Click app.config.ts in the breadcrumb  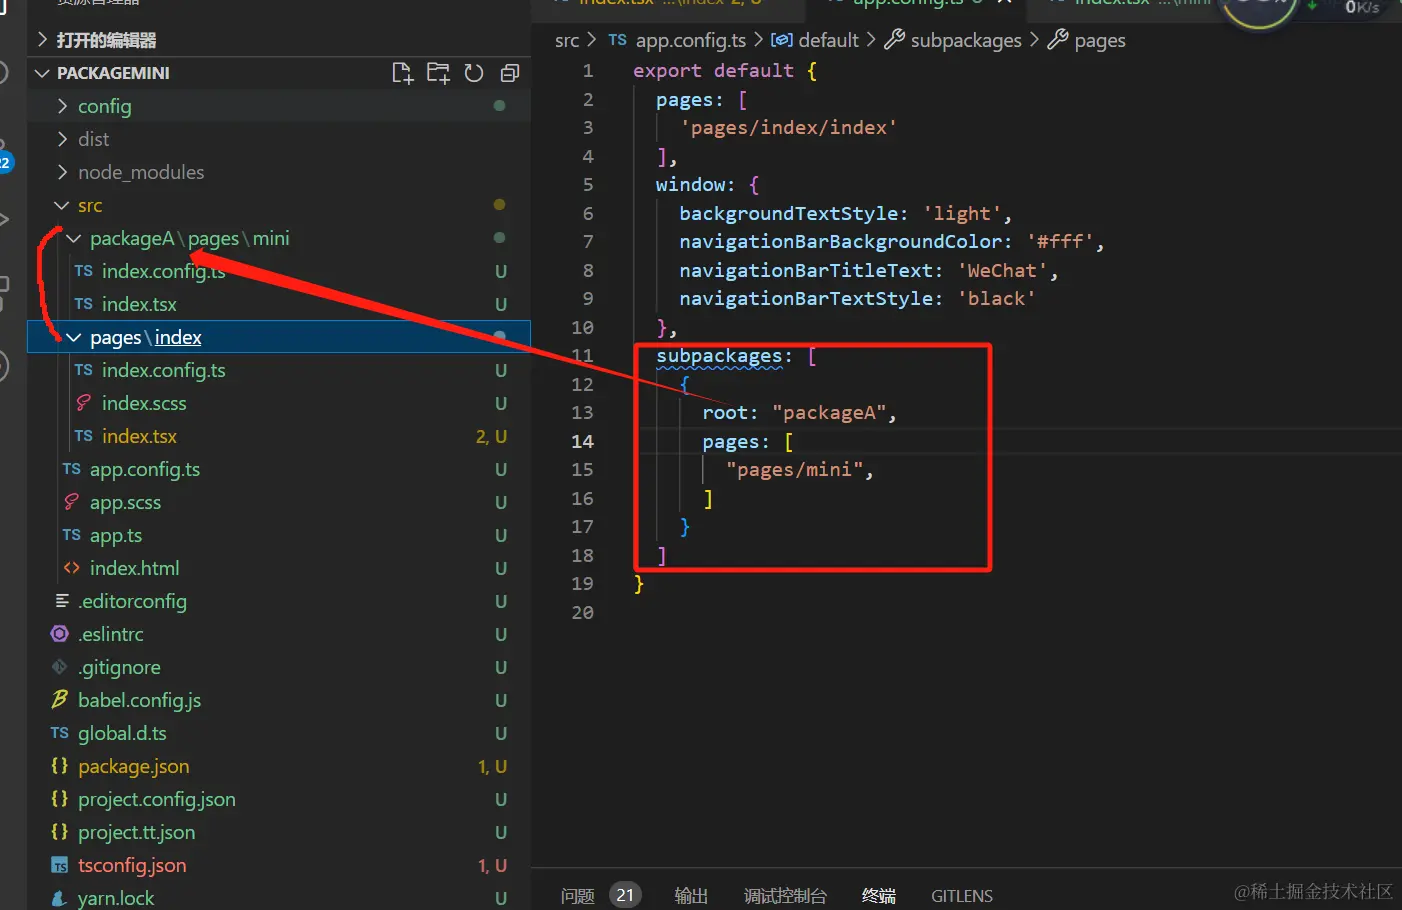[x=690, y=40]
